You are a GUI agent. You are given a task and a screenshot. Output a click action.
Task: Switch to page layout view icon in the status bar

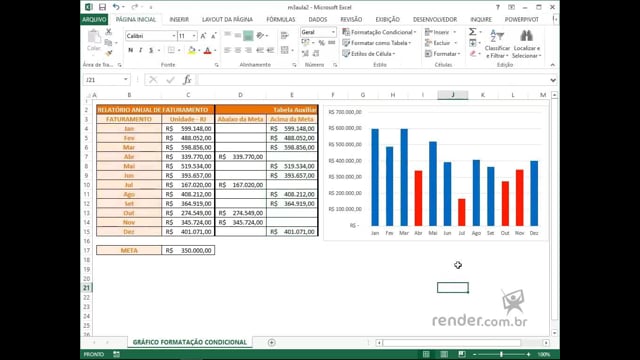pos(444,354)
